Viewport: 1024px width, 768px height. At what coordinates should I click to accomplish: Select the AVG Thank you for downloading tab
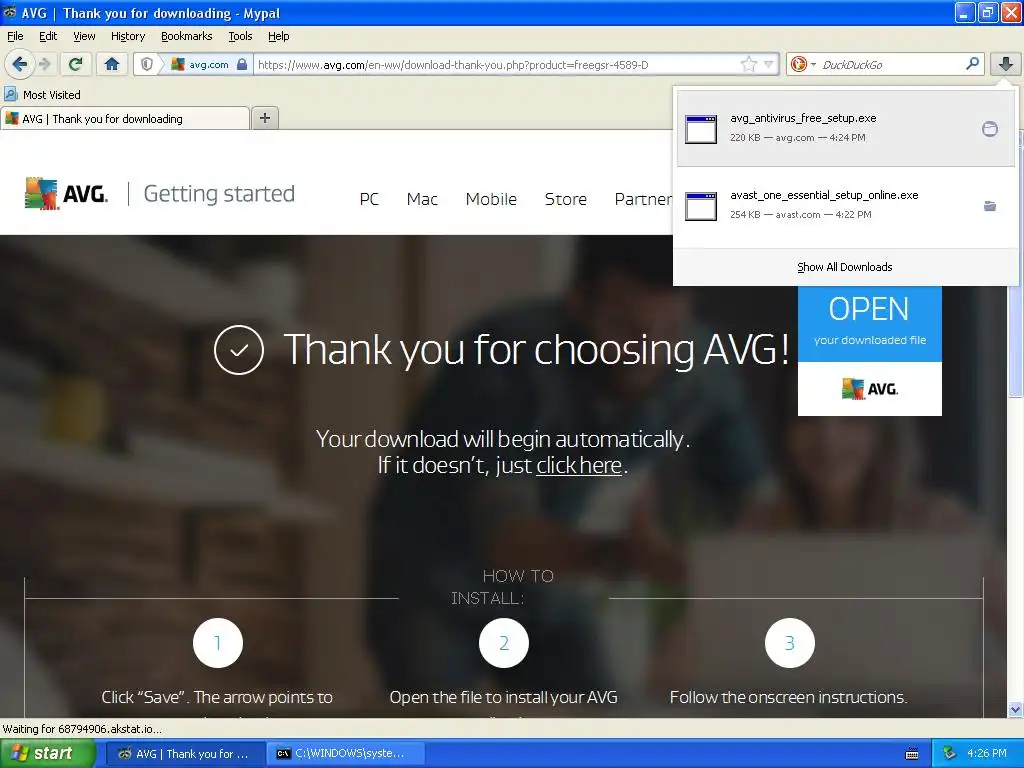[x=125, y=118]
